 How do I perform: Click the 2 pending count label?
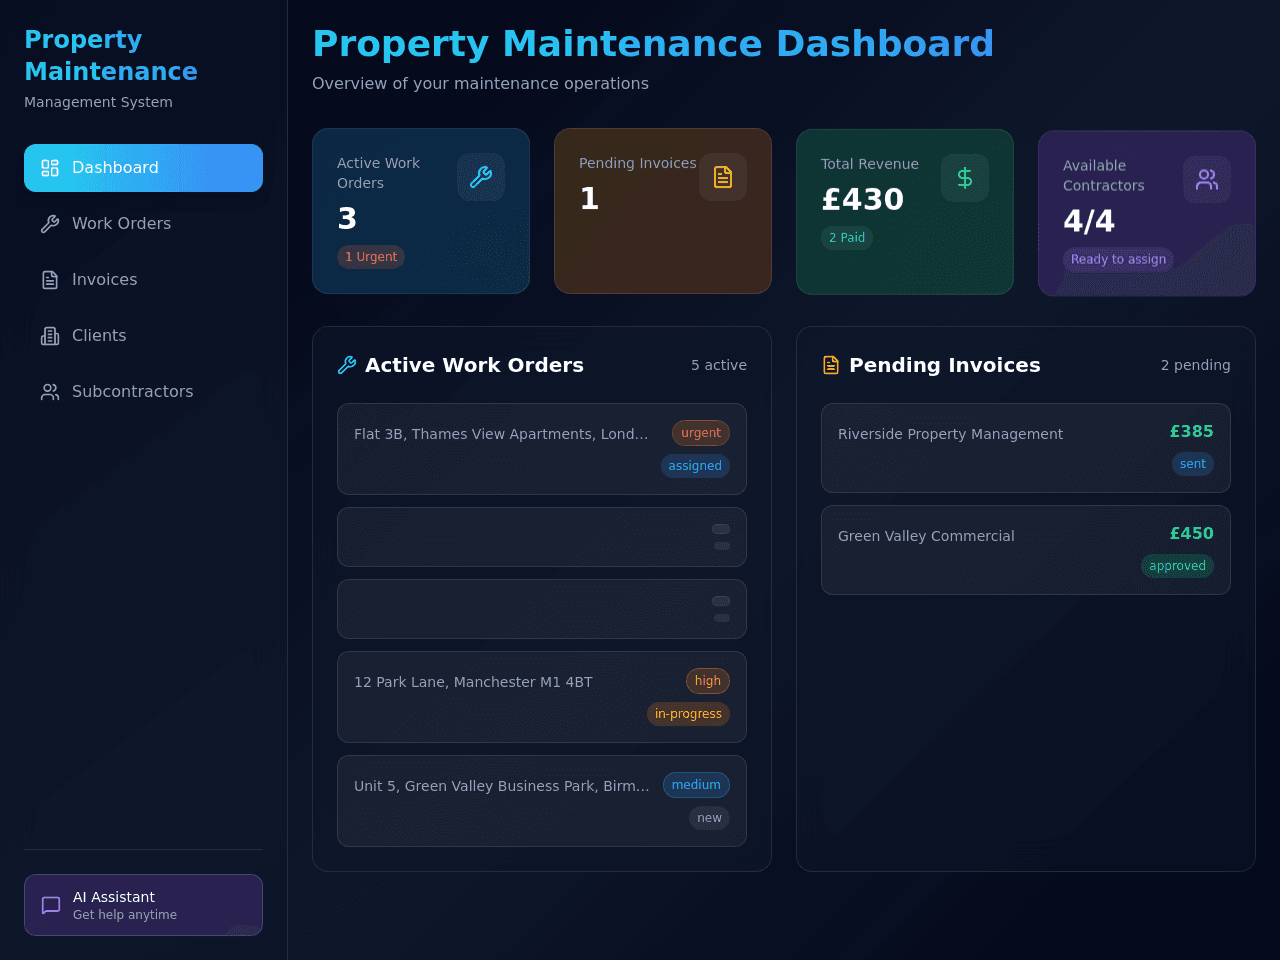pyautogui.click(x=1196, y=365)
